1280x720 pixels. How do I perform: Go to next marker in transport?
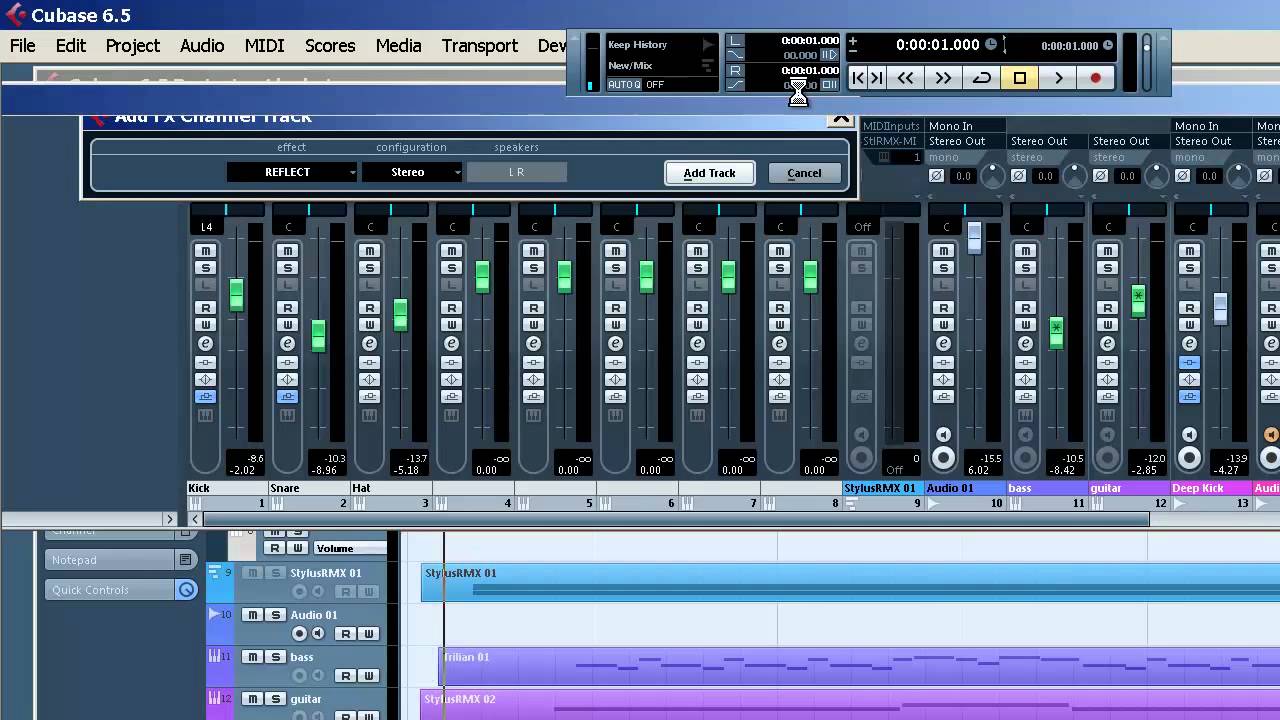[x=876, y=78]
